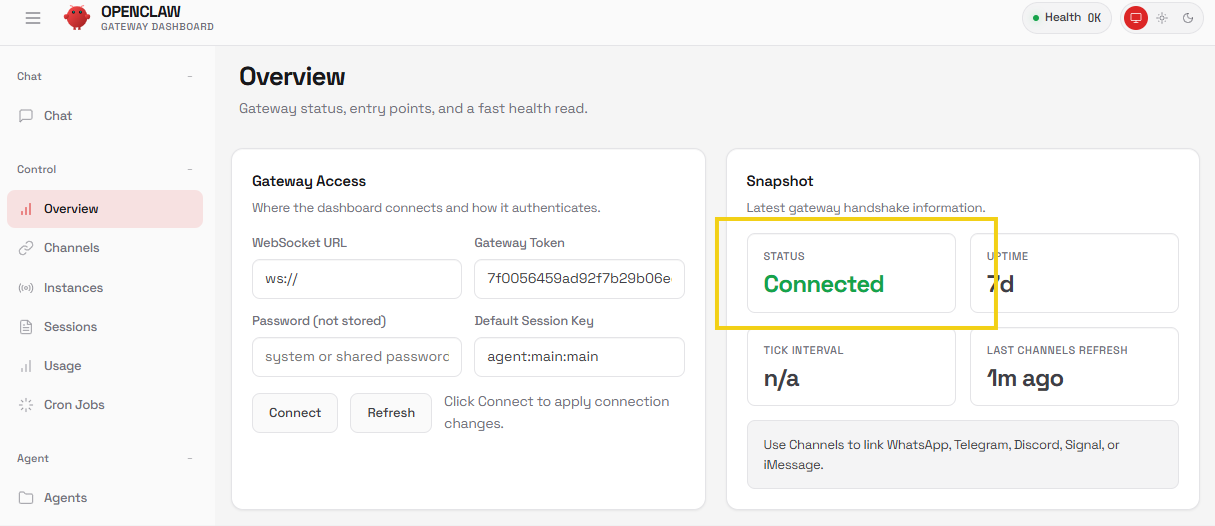Open the Chat page icon
1215x526 pixels.
click(x=26, y=116)
